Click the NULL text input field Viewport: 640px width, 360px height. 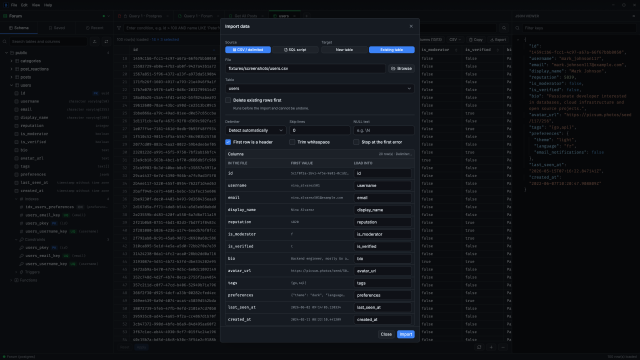tap(384, 130)
